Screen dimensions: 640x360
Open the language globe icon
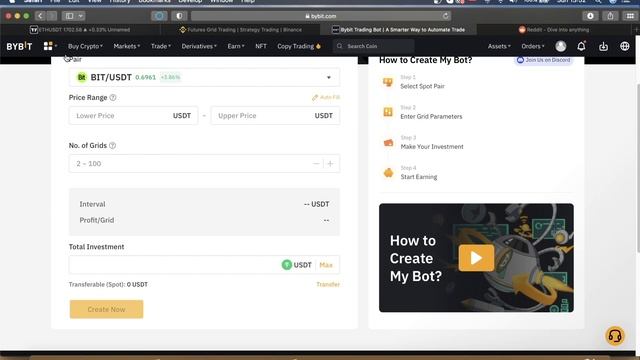tap(624, 46)
